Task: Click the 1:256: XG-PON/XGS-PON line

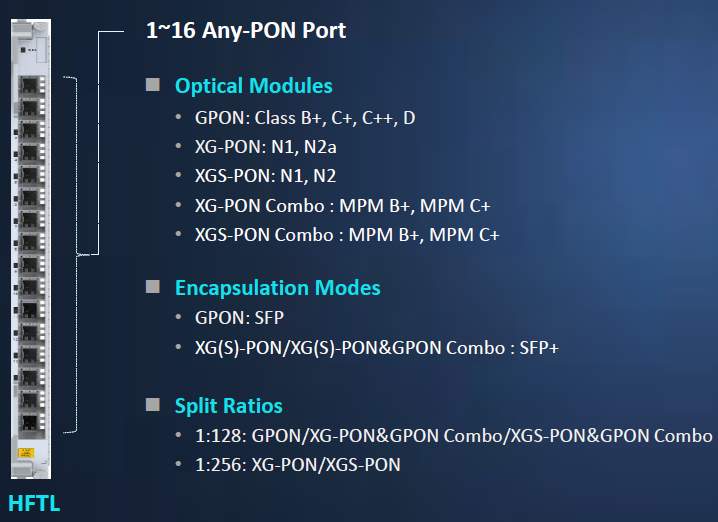Action: [x=298, y=465]
